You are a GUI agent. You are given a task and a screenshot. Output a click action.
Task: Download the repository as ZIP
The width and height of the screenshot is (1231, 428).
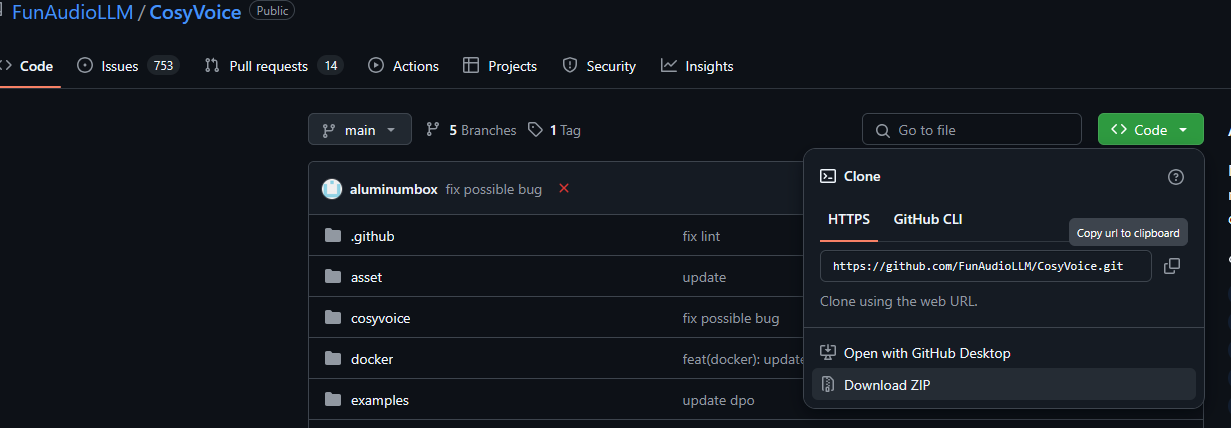(1004, 385)
